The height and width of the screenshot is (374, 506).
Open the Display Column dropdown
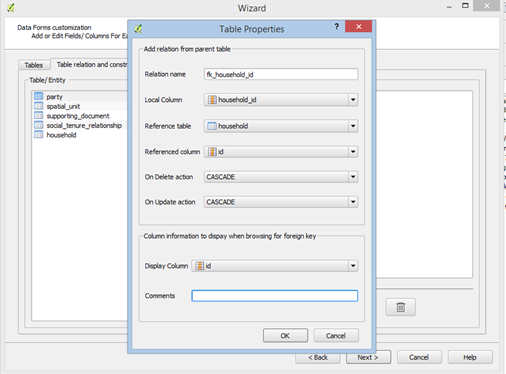click(353, 266)
